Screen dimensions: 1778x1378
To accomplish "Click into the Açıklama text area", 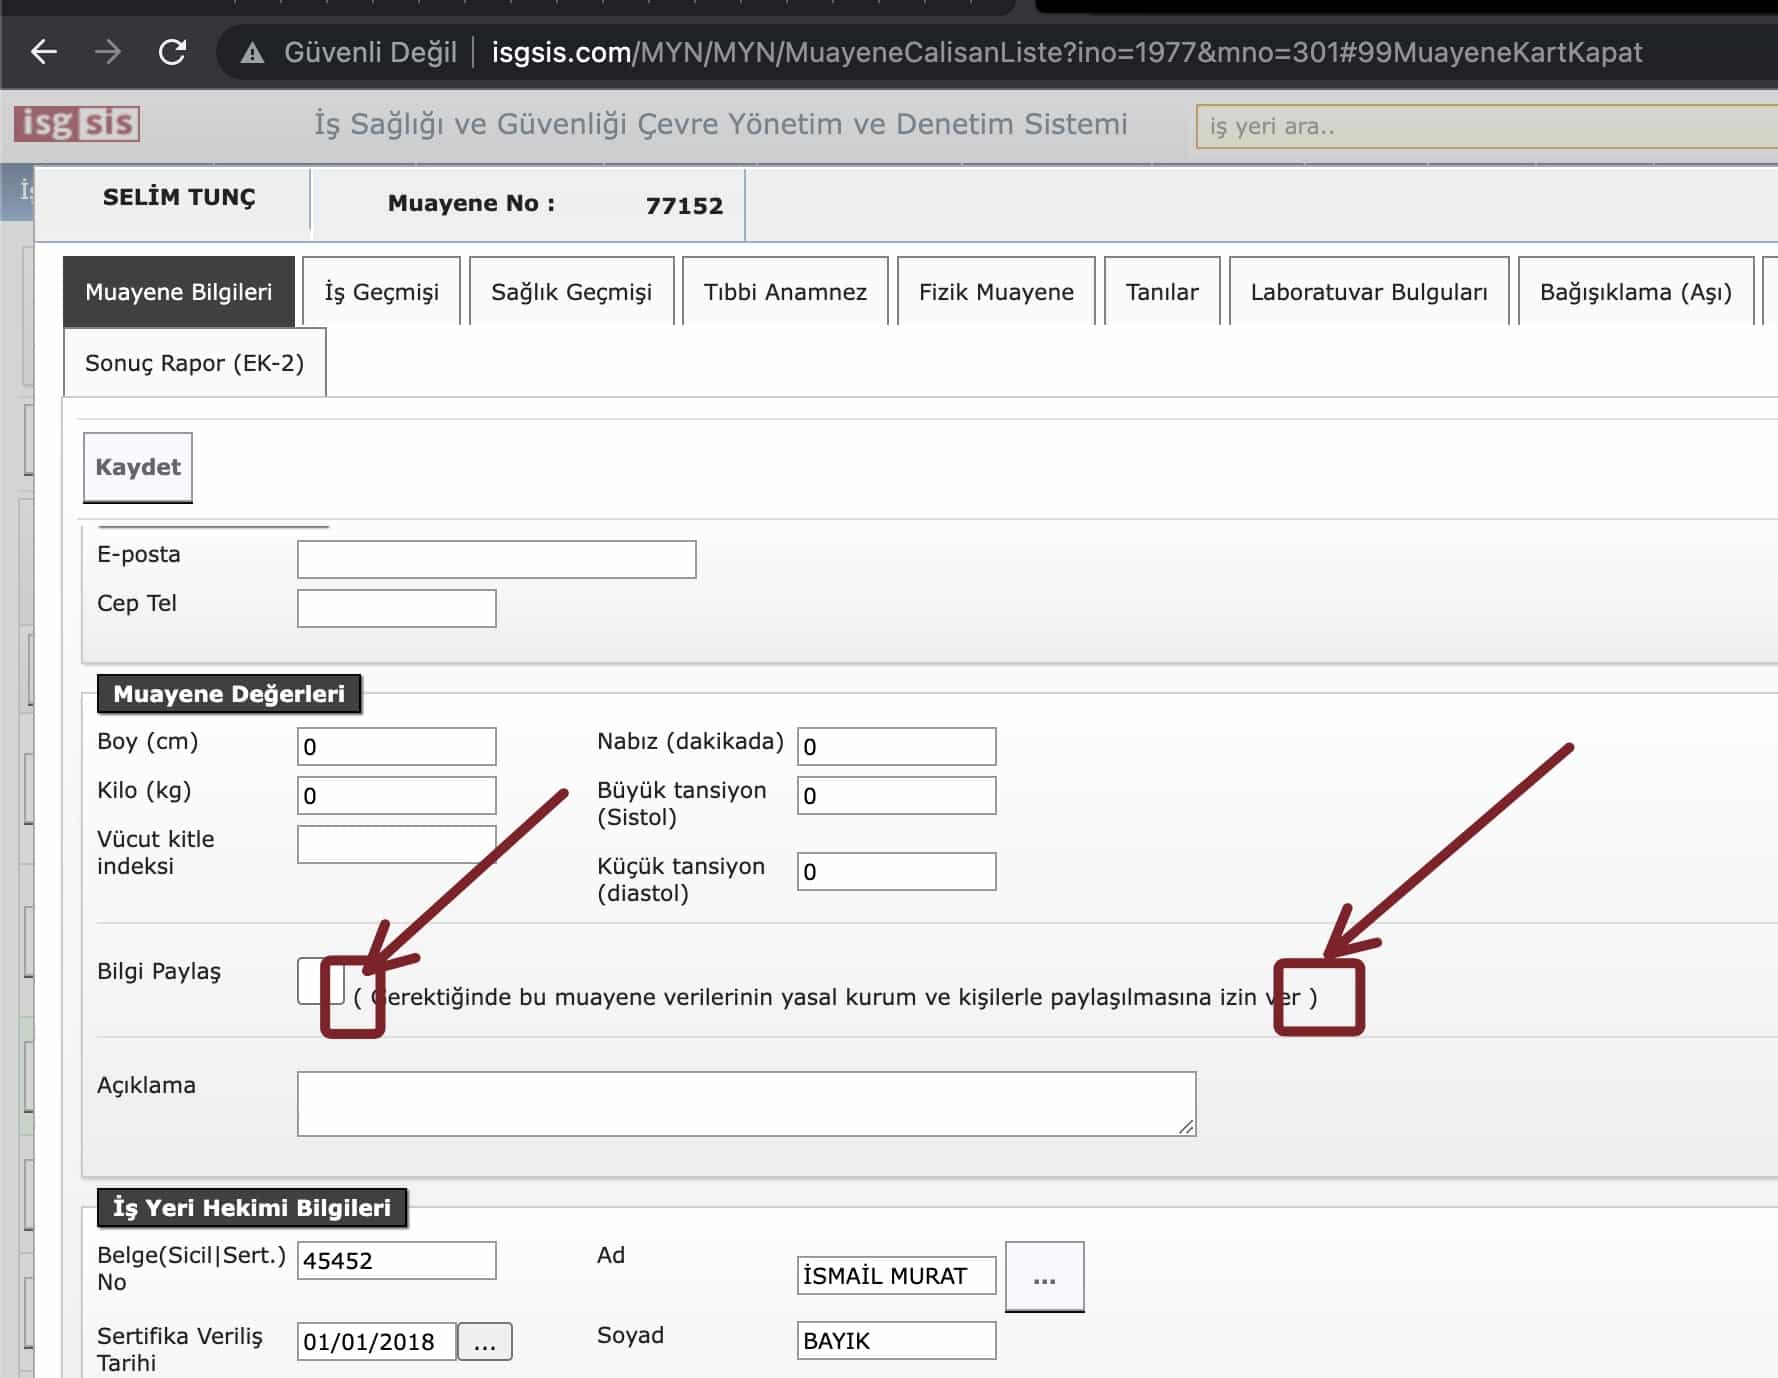I will [745, 1104].
